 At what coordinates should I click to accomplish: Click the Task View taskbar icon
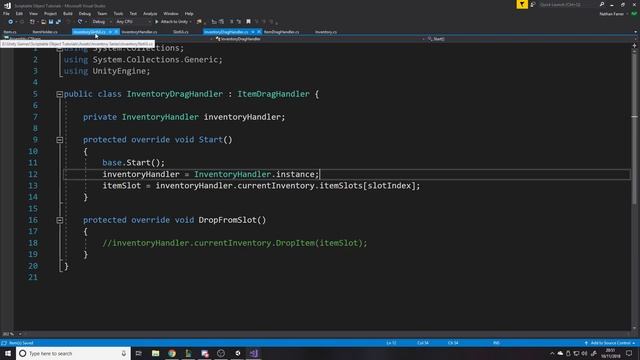[138, 353]
